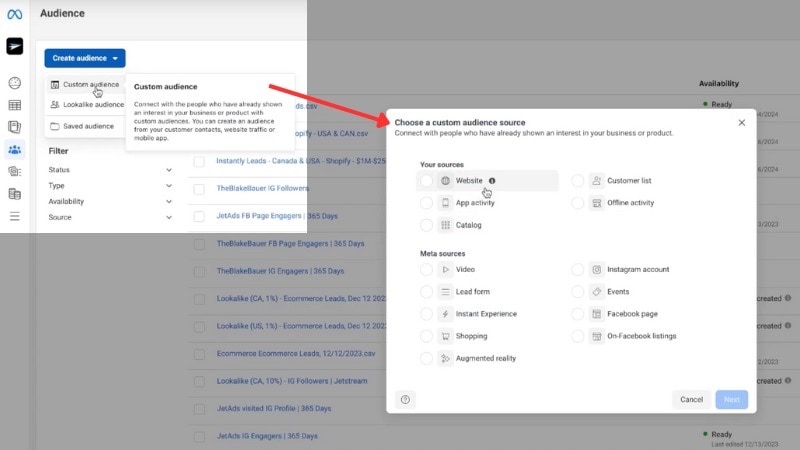Click the Meta logo icon

(14, 14)
